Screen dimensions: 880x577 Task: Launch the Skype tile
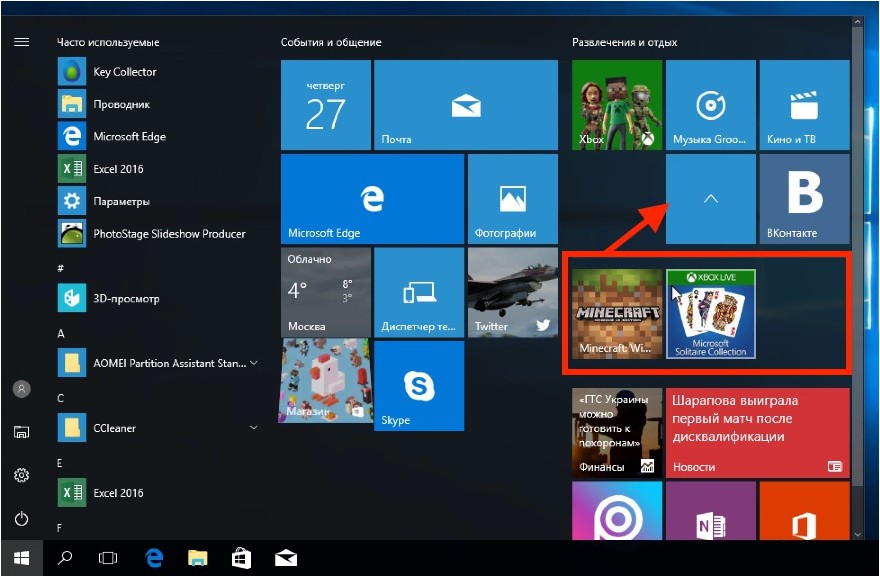click(x=419, y=386)
